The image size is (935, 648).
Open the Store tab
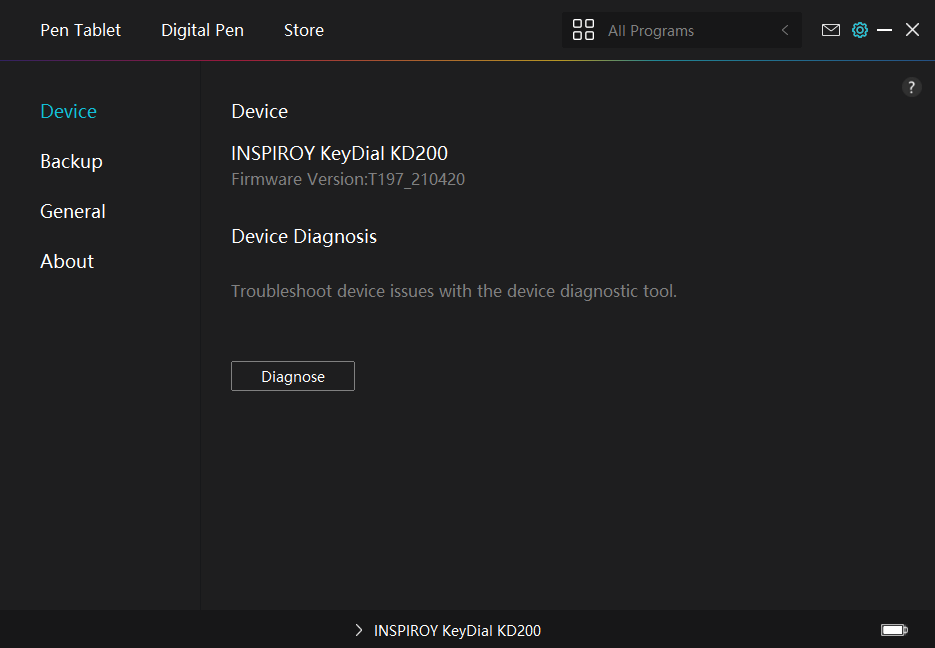tap(304, 30)
